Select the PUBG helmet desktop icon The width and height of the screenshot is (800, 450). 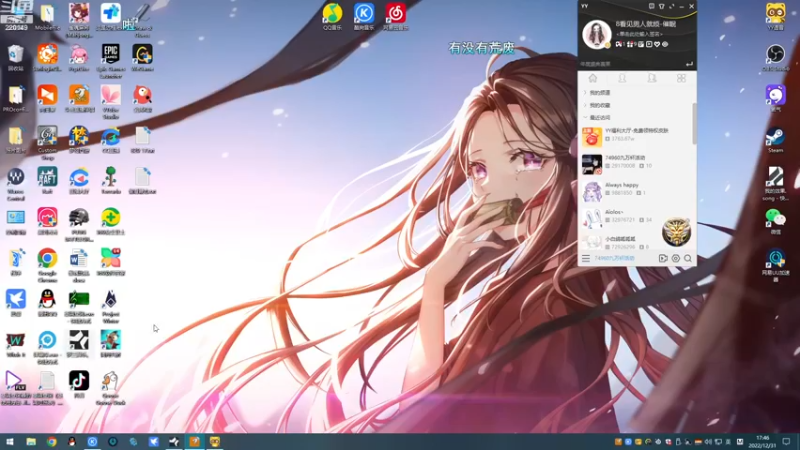click(x=79, y=225)
